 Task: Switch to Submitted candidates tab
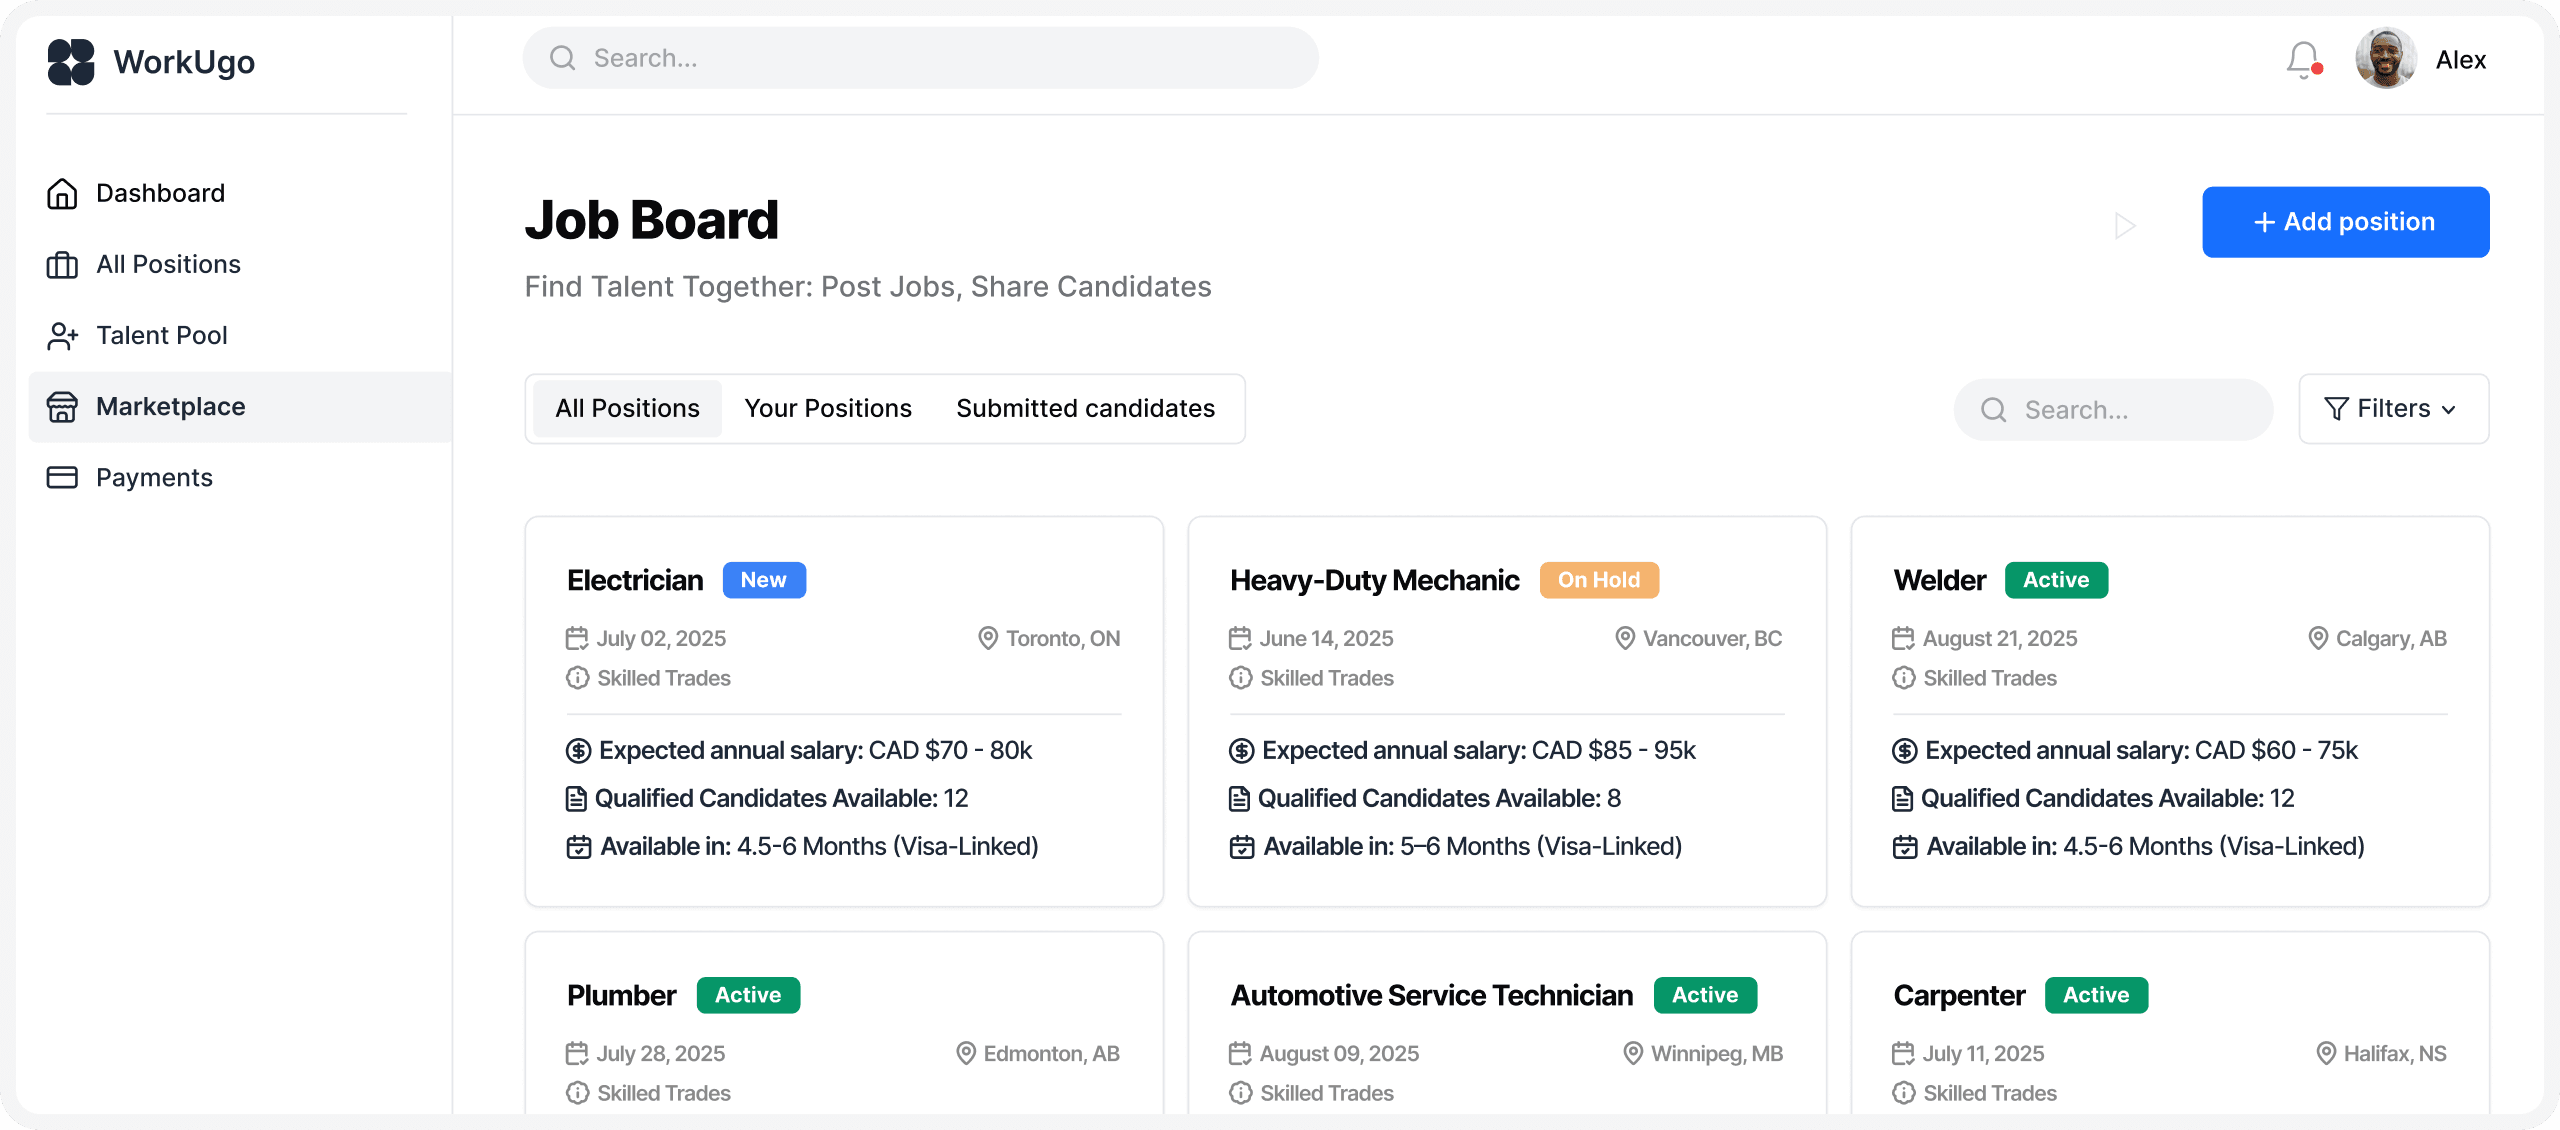(1085, 409)
